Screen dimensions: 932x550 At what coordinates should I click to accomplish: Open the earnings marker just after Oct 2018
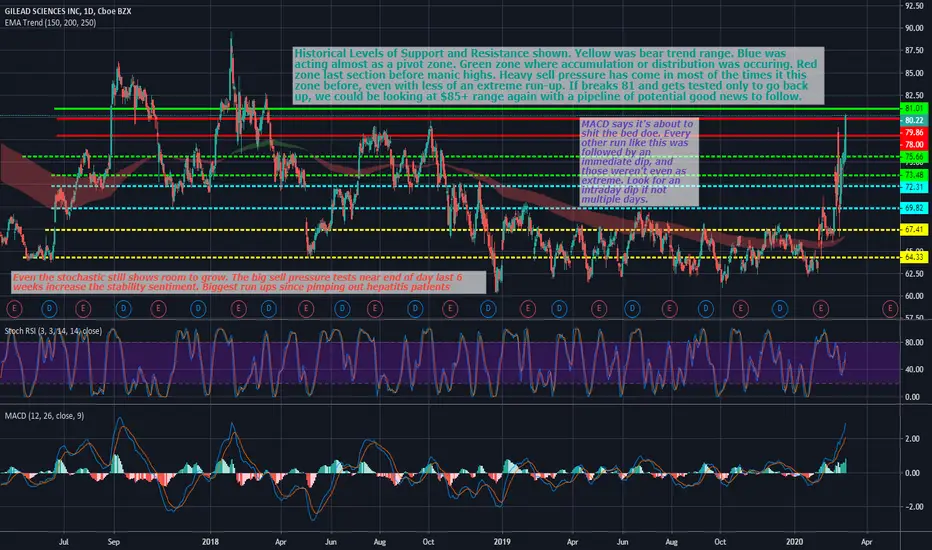(x=450, y=309)
